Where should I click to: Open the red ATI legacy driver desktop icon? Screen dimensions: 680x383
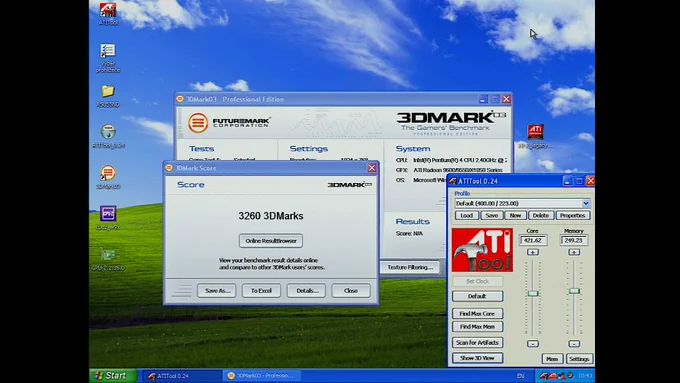pyautogui.click(x=535, y=136)
